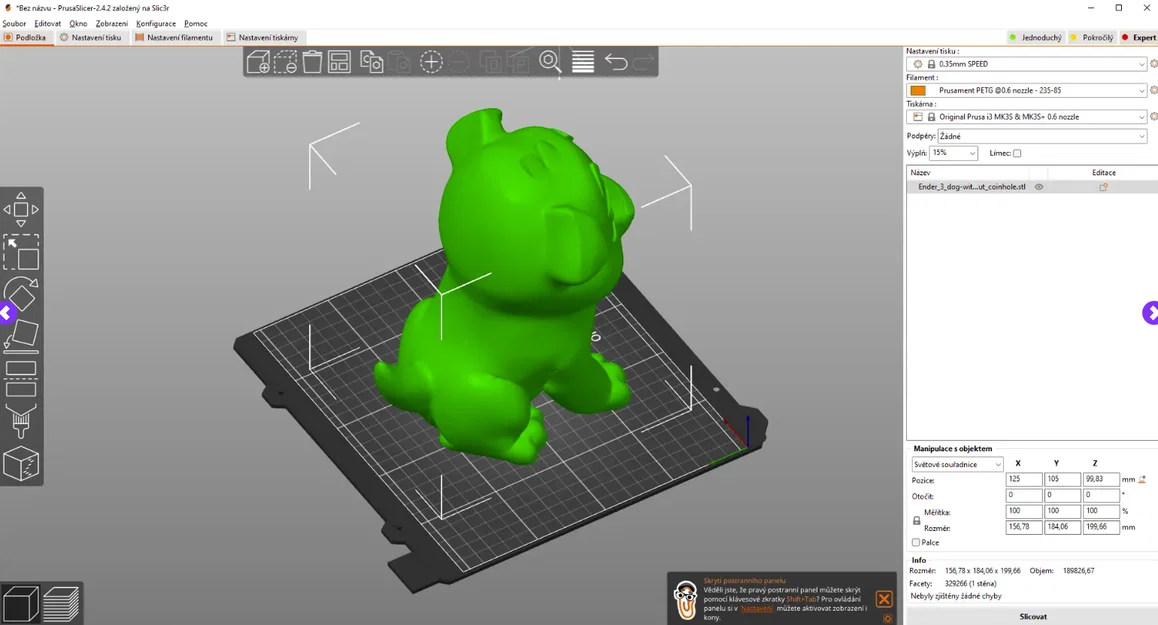Enable the Palce checkbox
This screenshot has width=1158, height=625.
(916, 542)
